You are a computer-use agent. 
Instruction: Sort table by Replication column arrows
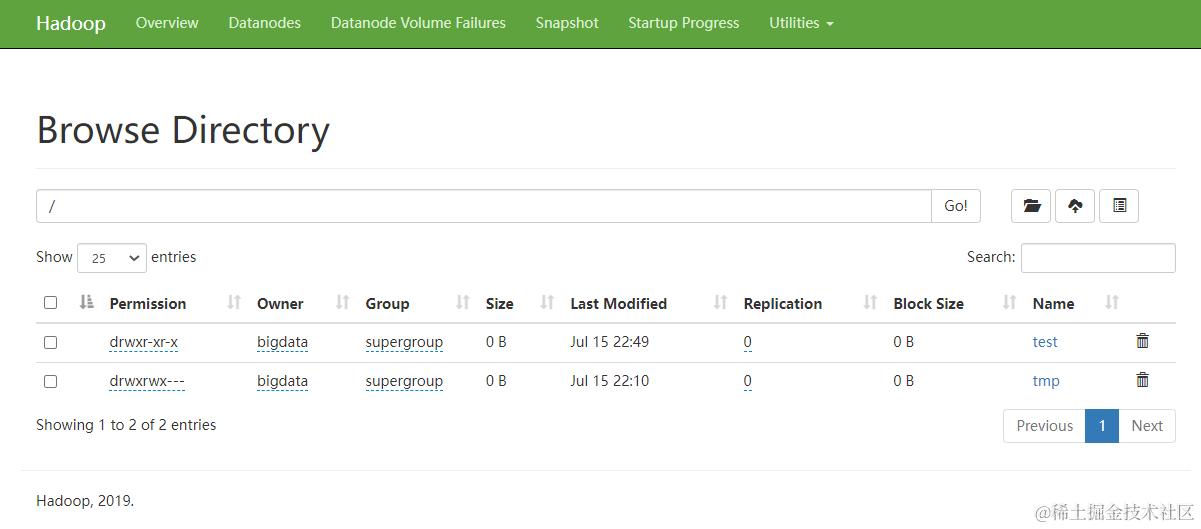click(x=870, y=303)
